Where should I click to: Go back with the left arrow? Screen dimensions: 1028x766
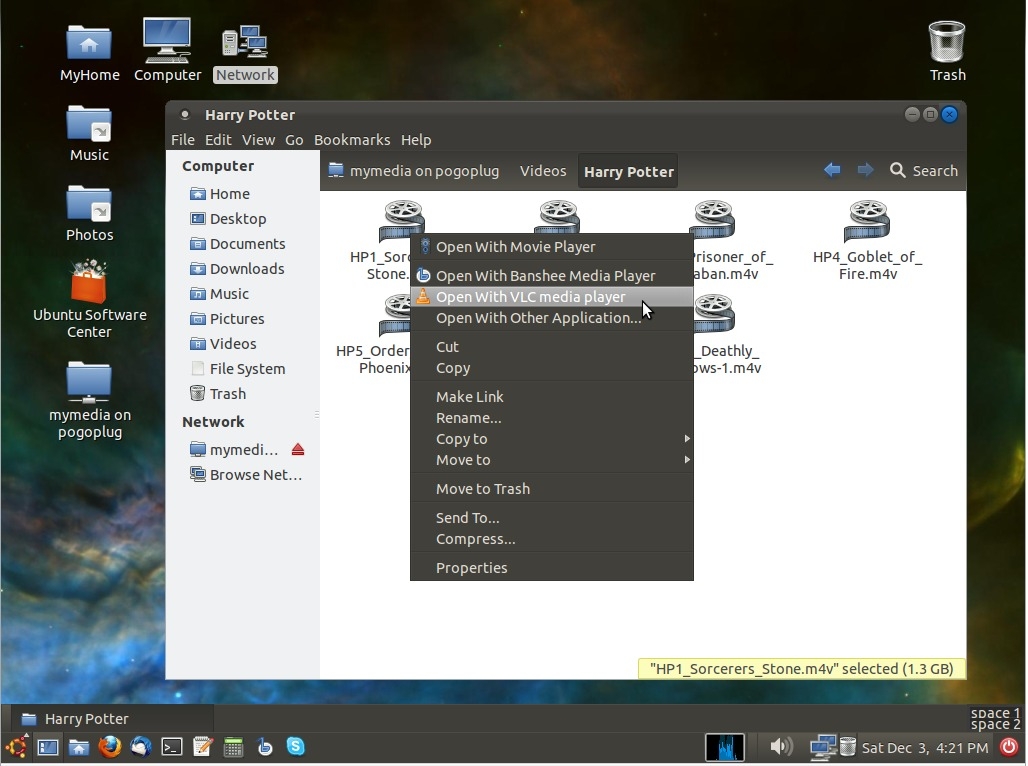click(x=832, y=171)
